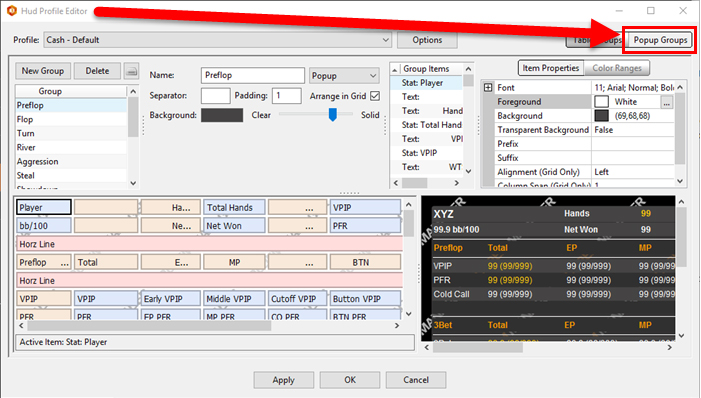Viewport: 701px width, 398px height.
Task: Click the Prefix property row
Action: [585, 144]
